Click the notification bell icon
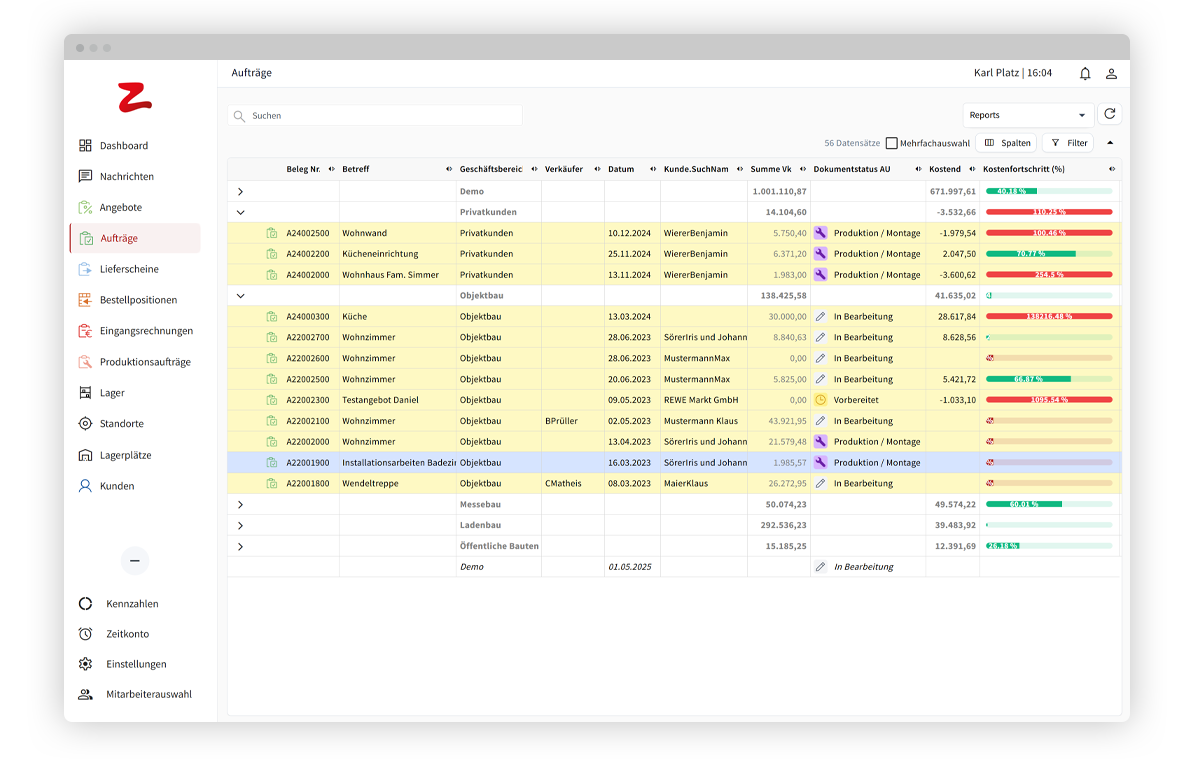Image resolution: width=1193 pixels, height=783 pixels. click(1085, 74)
